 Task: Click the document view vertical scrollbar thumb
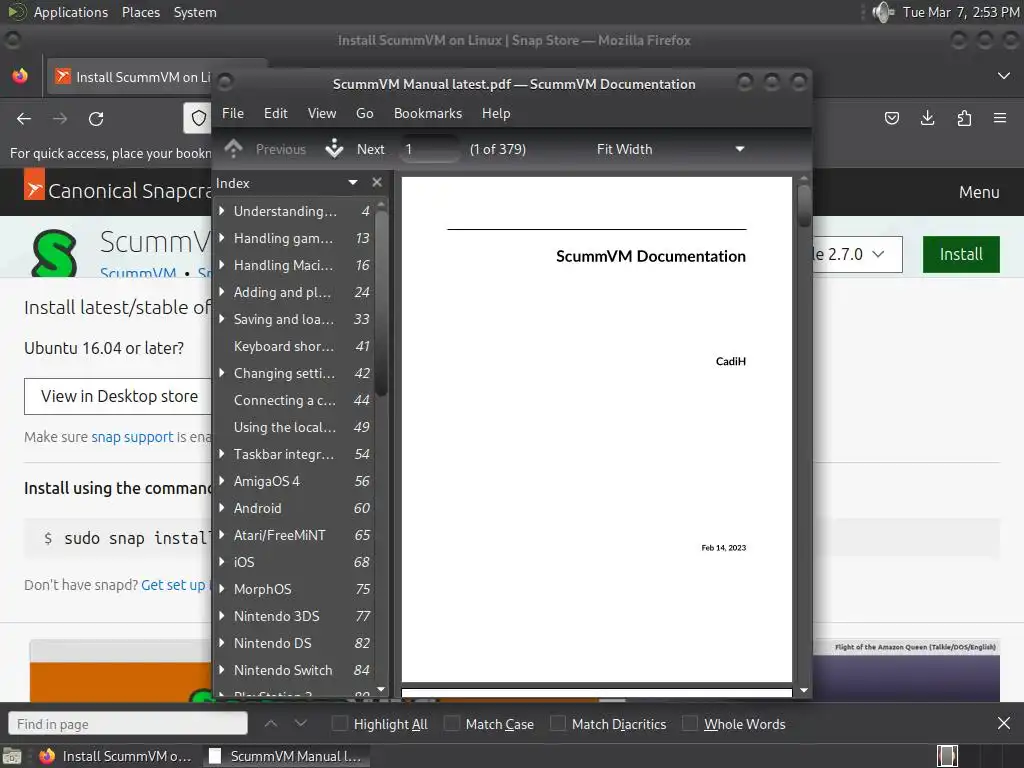click(x=804, y=206)
